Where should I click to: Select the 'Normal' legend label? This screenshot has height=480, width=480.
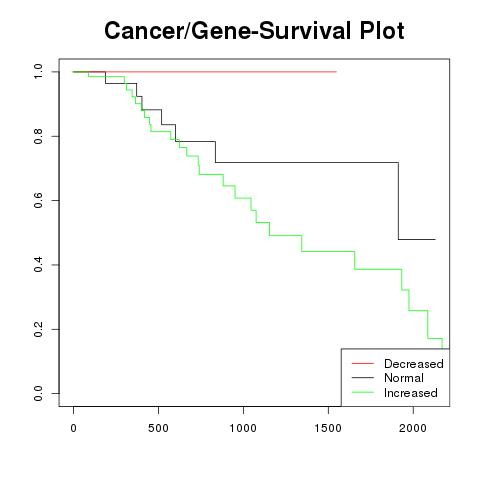pos(404,378)
